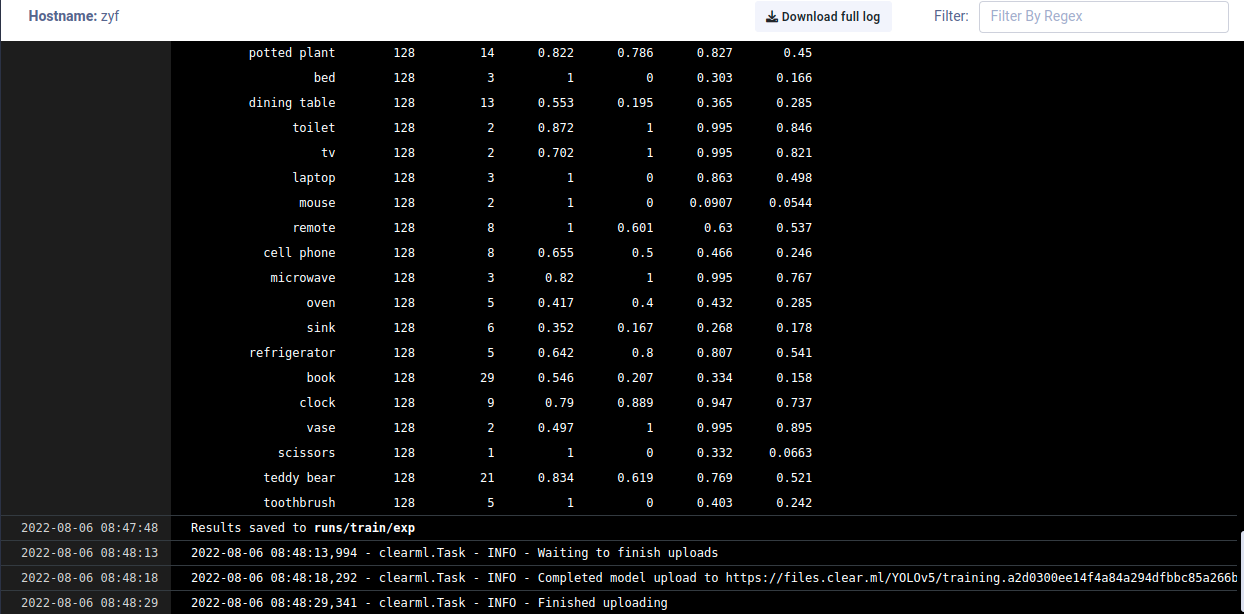The image size is (1244, 614).
Task: Click value 0.417 in the oven row
Action: 556,303
